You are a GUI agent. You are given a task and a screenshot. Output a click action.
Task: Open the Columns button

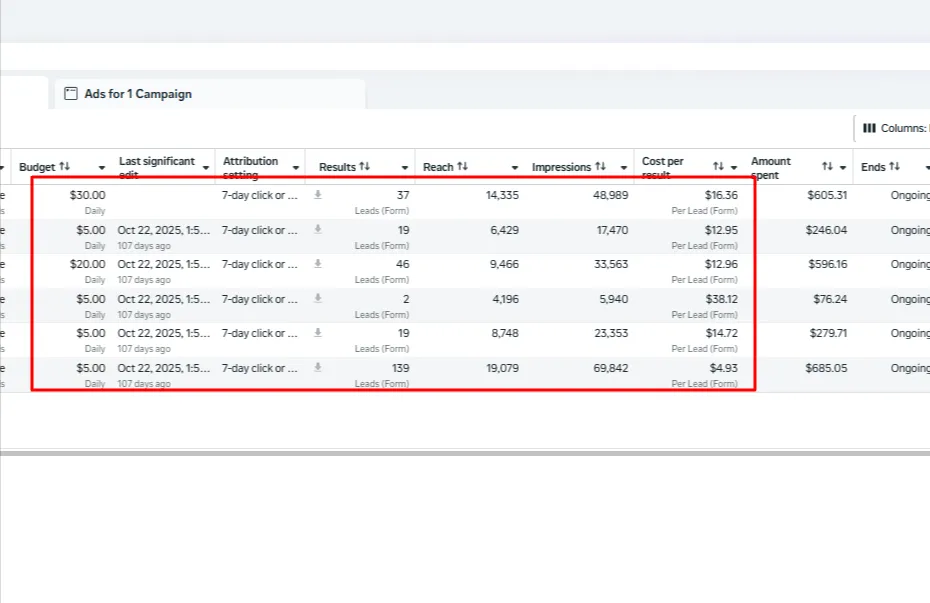click(893, 128)
